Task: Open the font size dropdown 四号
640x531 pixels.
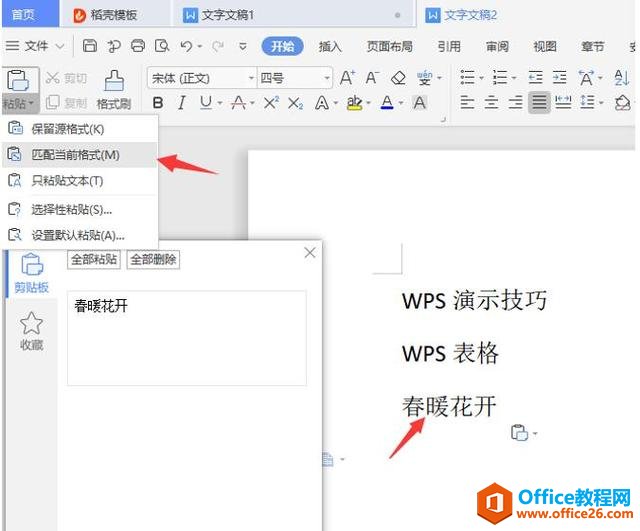Action: (x=327, y=78)
